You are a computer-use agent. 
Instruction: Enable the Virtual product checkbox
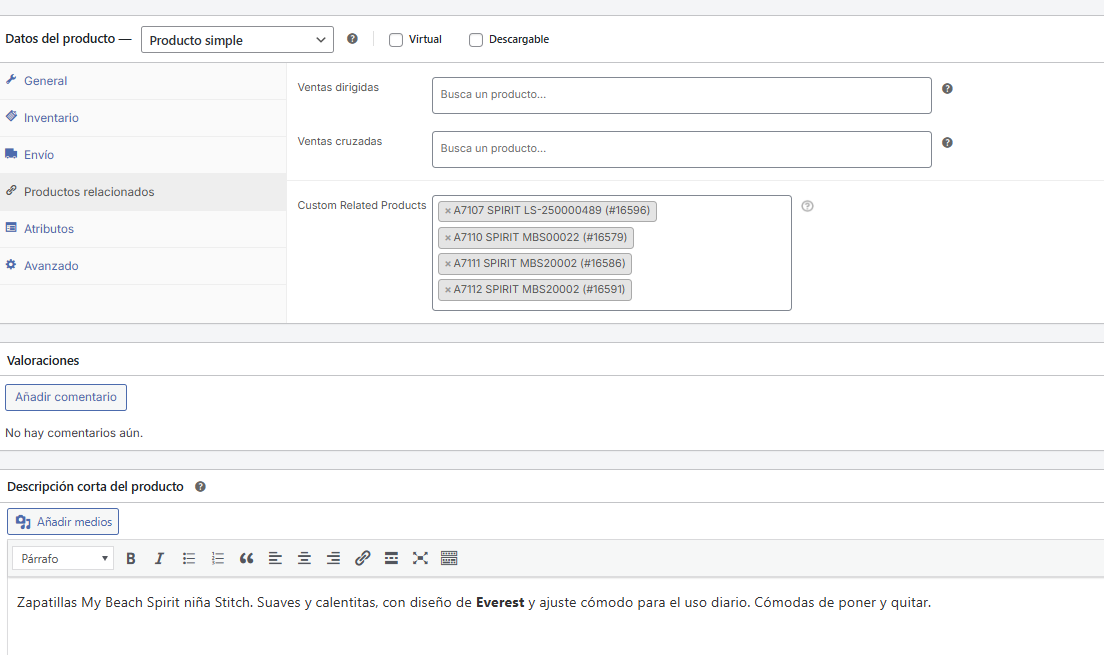(396, 40)
